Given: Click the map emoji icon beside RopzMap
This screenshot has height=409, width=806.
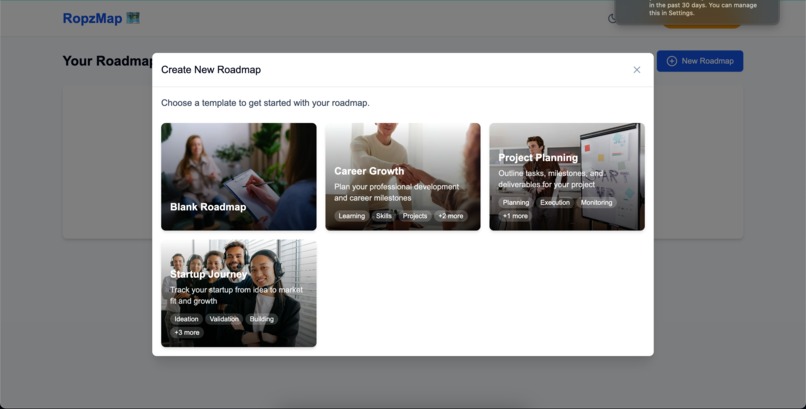Looking at the screenshot, I should point(133,18).
